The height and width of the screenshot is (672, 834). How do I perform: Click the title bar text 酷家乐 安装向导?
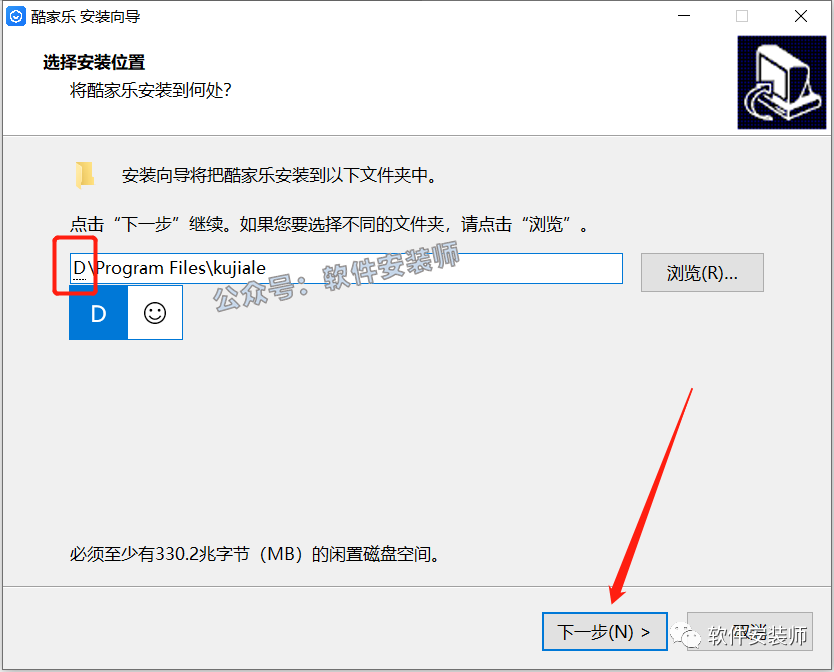coord(86,16)
